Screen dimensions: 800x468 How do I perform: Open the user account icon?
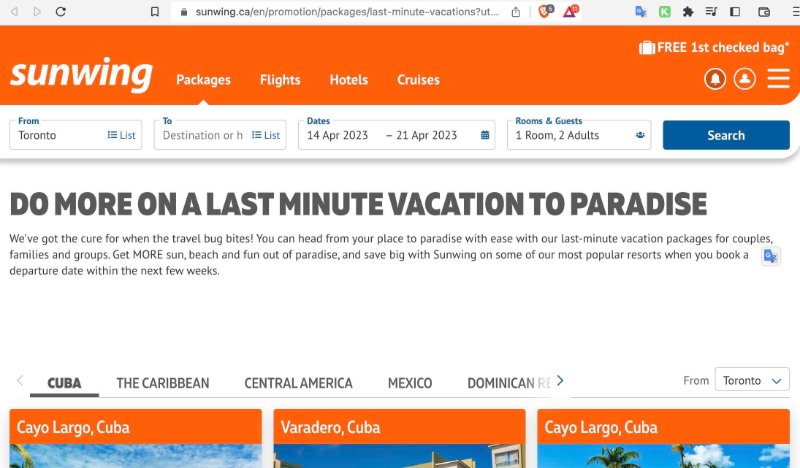pos(744,79)
